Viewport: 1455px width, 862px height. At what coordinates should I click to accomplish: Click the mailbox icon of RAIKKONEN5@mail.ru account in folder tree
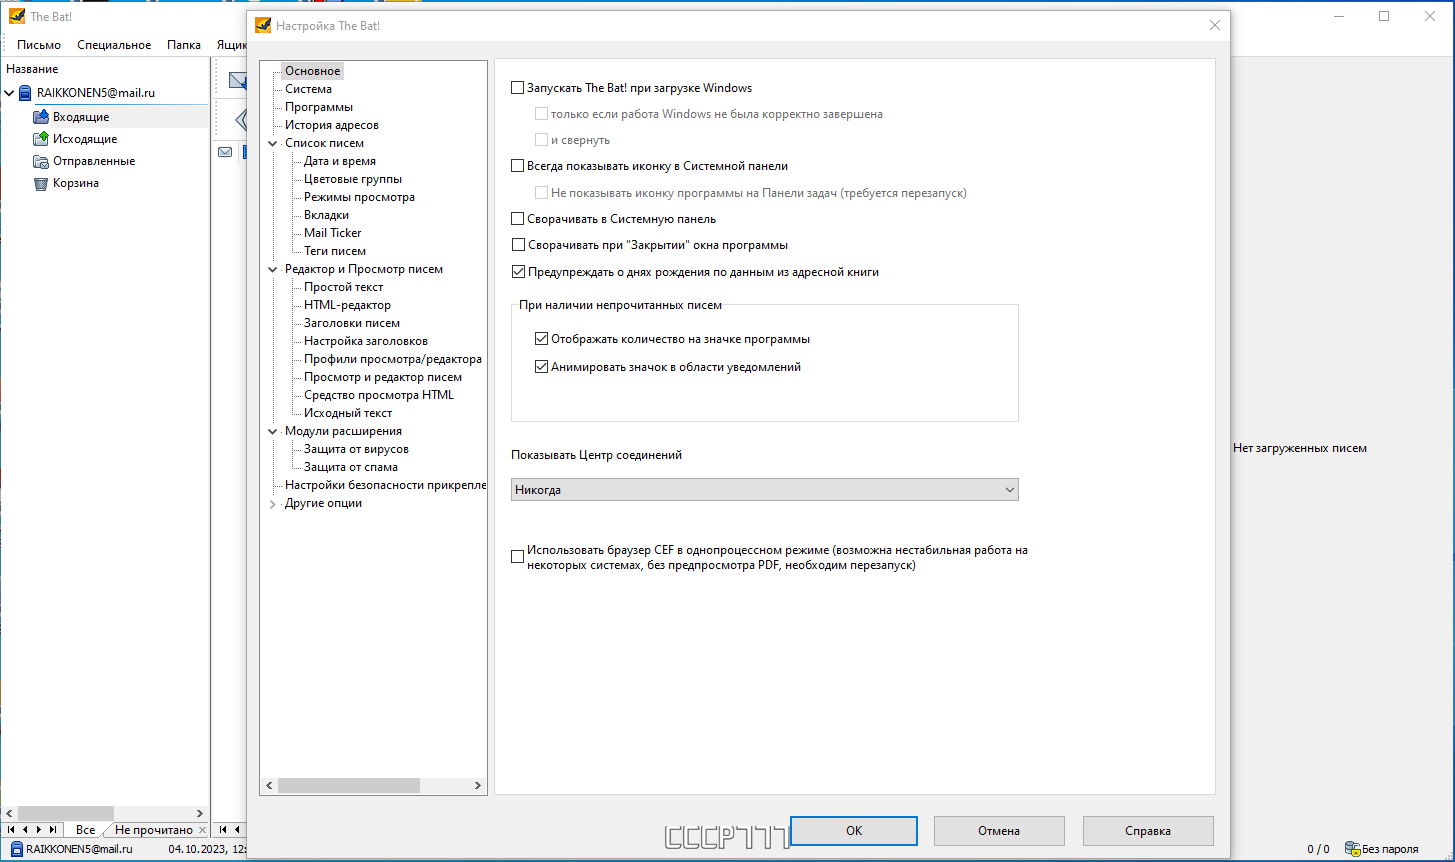24,93
